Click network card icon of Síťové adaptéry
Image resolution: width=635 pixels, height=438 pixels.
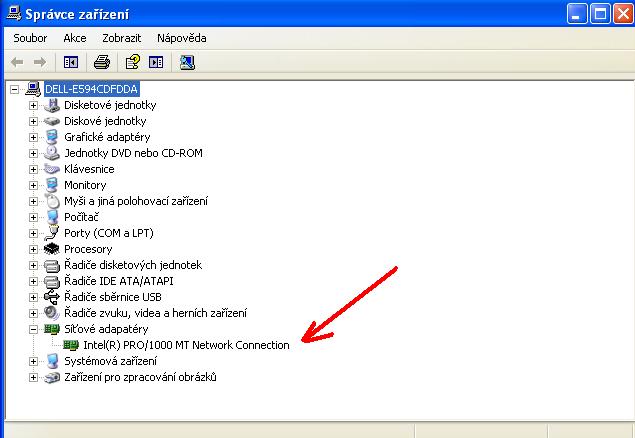[52, 329]
